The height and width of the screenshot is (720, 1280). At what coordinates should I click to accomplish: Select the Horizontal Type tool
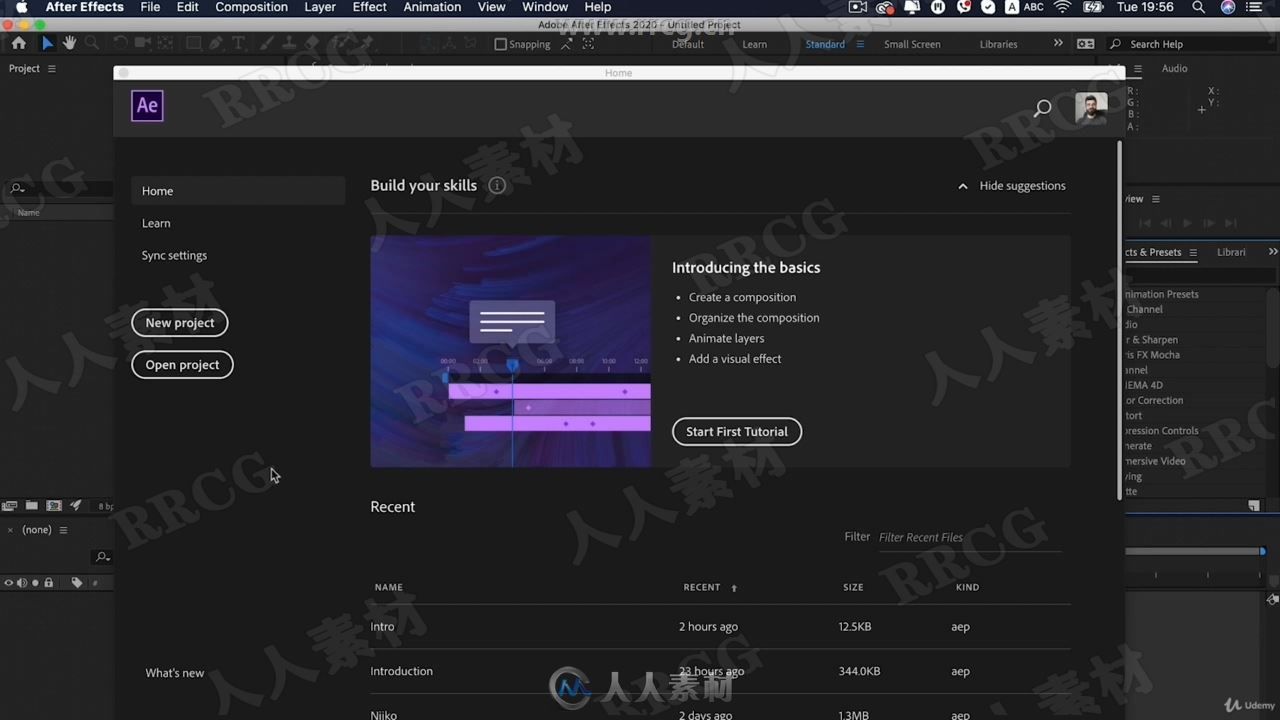(238, 43)
